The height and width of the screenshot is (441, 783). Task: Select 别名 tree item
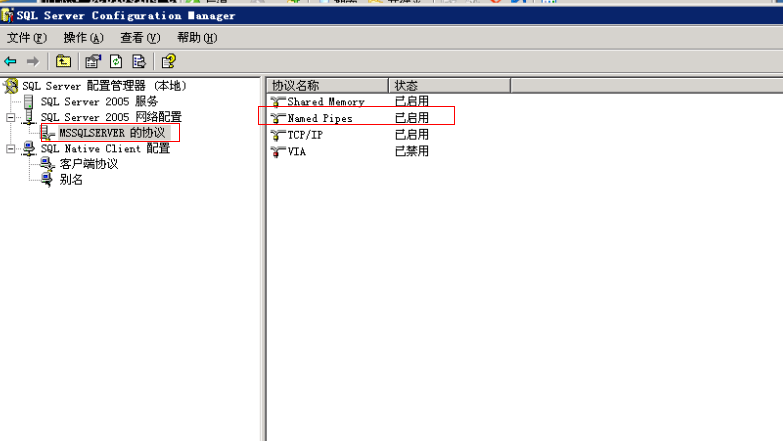(x=71, y=179)
